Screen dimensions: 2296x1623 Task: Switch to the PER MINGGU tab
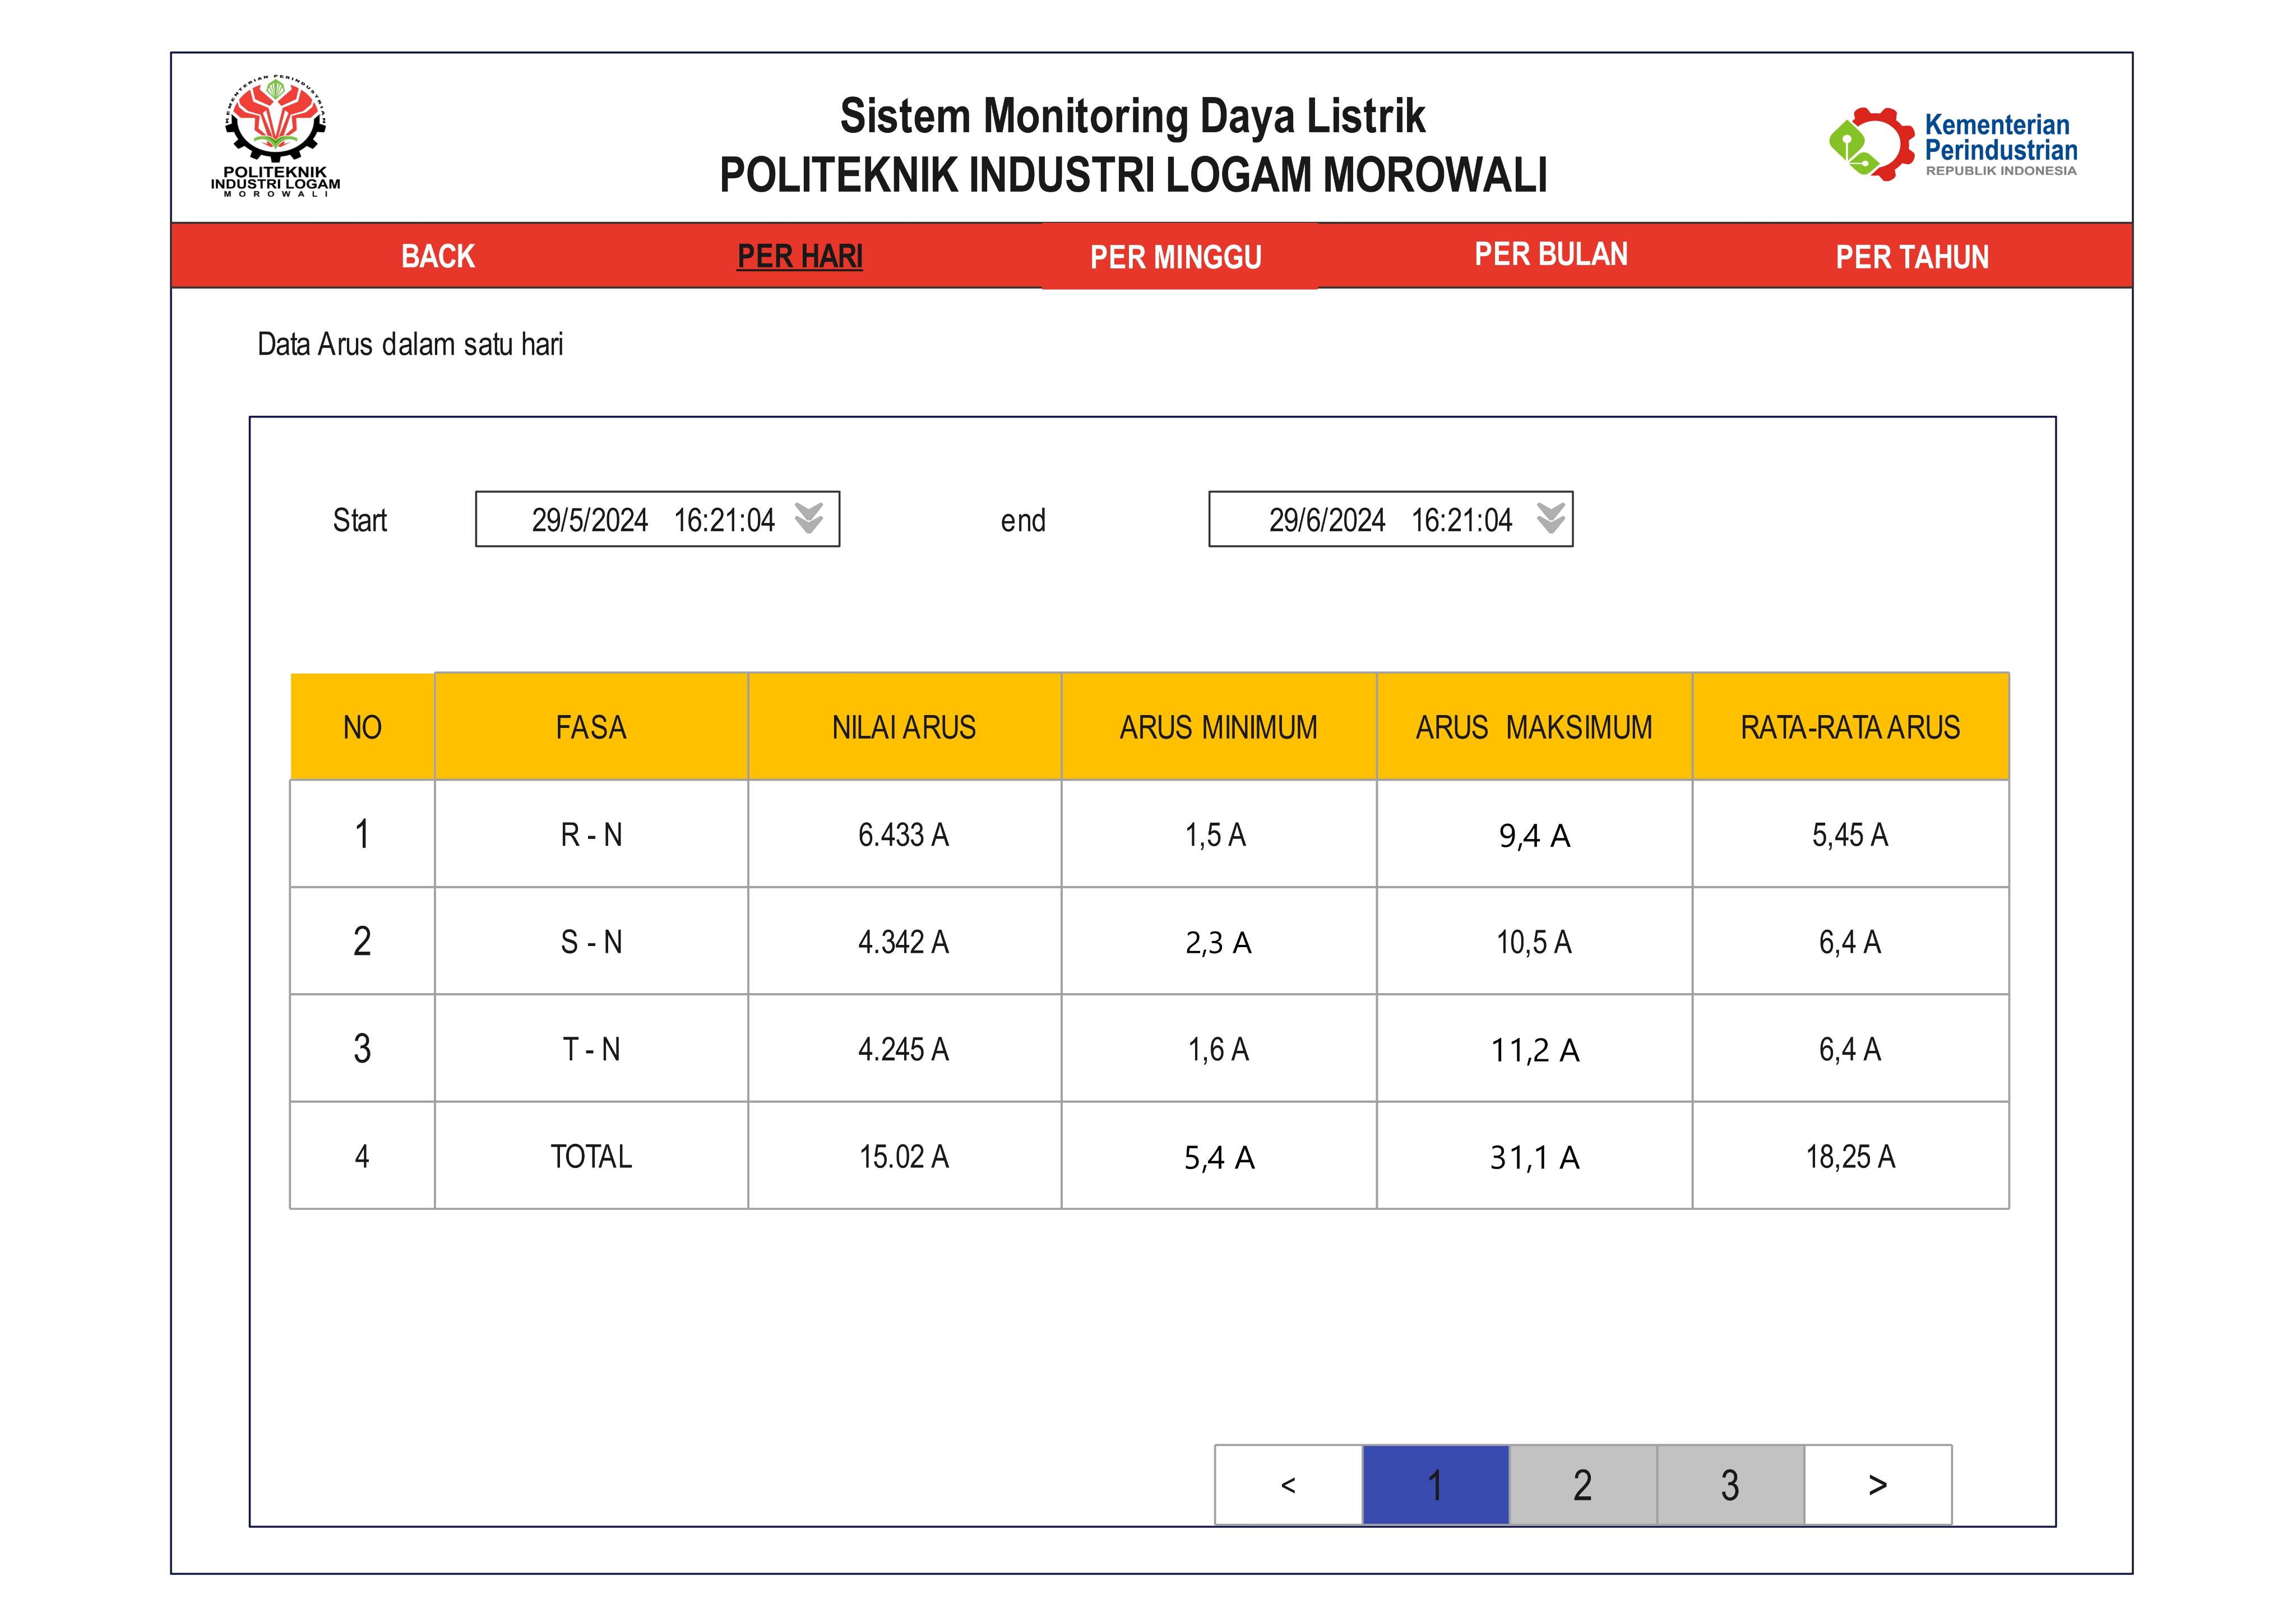pos(1176,257)
